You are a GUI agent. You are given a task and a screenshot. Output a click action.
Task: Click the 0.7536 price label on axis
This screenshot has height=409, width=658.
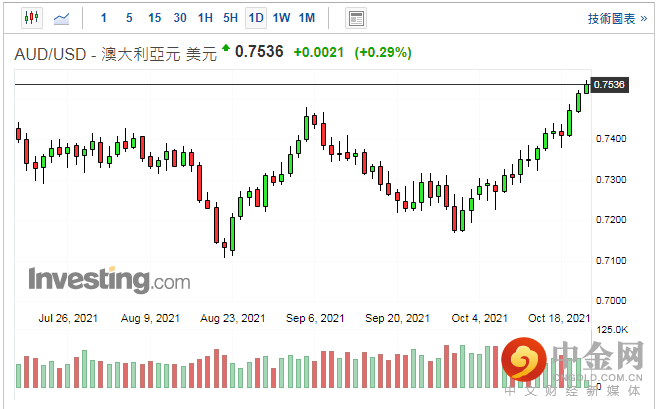click(x=609, y=85)
